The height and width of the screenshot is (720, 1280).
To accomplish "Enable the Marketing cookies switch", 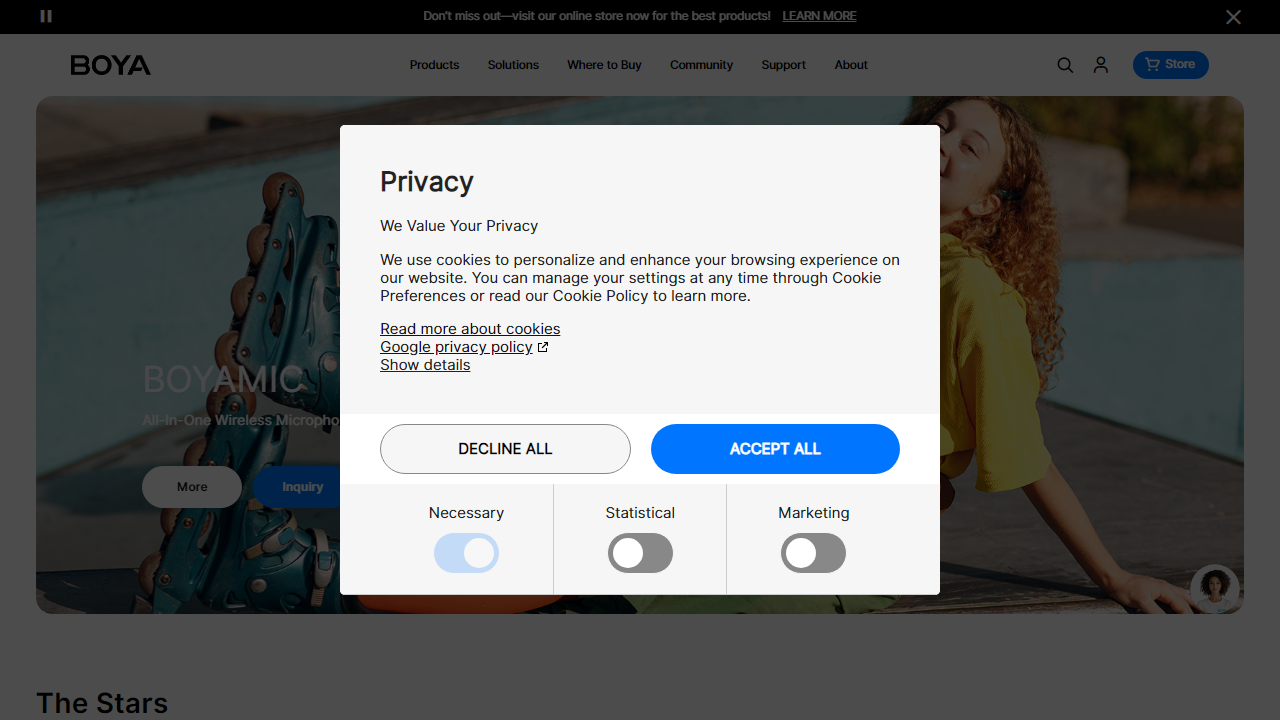I will point(813,553).
